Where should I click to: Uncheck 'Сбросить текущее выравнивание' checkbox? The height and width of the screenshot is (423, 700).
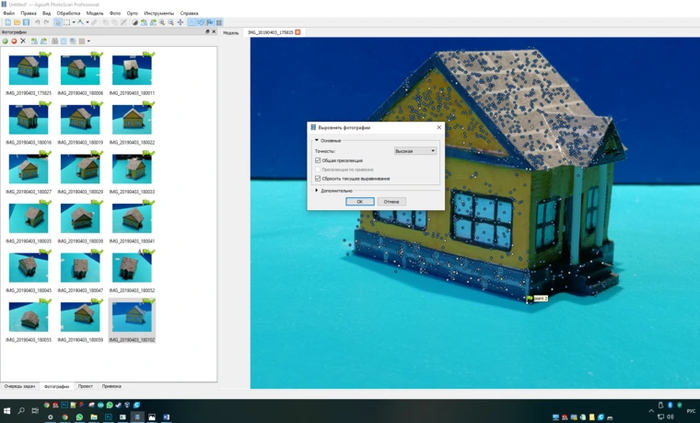(318, 178)
